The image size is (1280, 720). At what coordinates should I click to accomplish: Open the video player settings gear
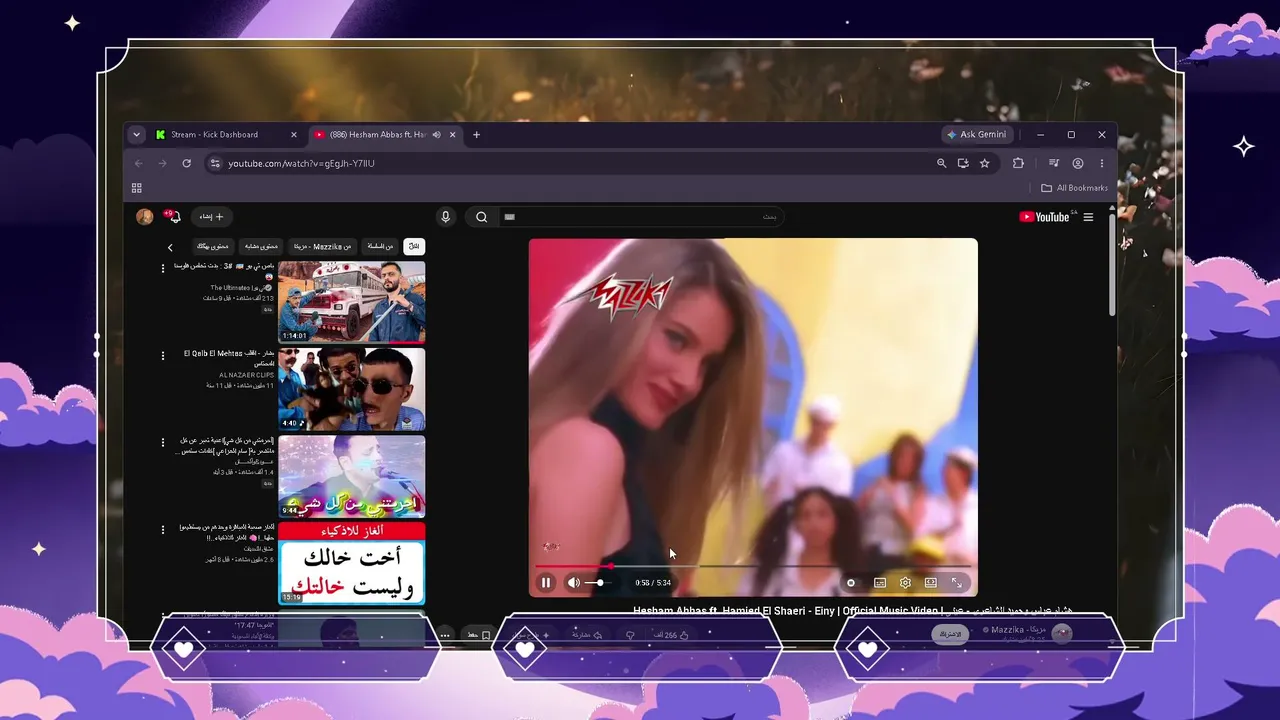click(x=905, y=583)
